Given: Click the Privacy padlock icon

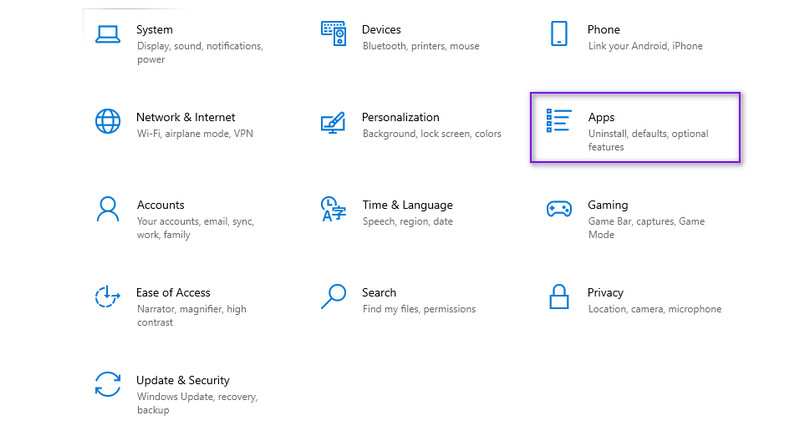Looking at the screenshot, I should tap(559, 297).
